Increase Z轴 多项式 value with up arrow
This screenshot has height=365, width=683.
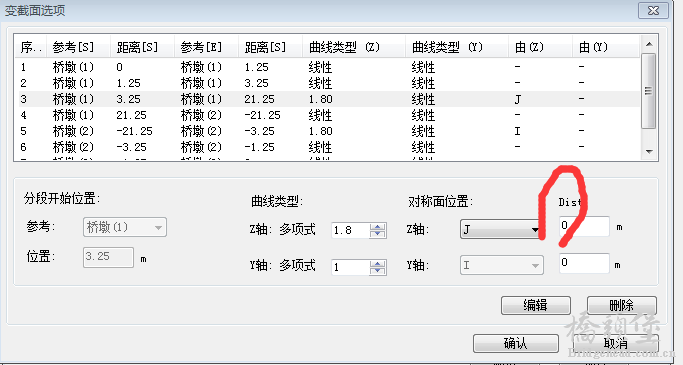[x=378, y=226]
